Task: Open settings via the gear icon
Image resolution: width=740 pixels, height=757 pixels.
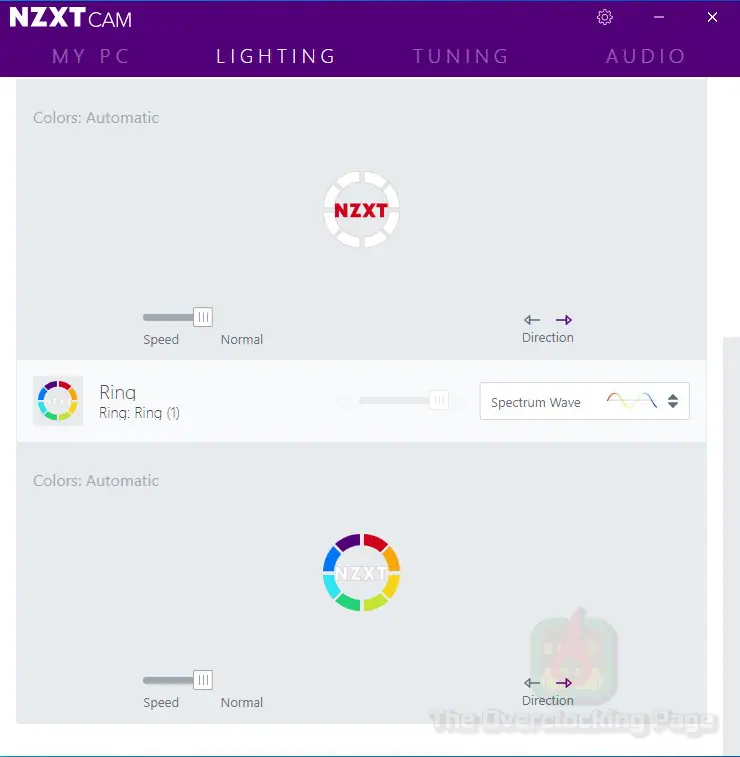Action: (x=604, y=17)
